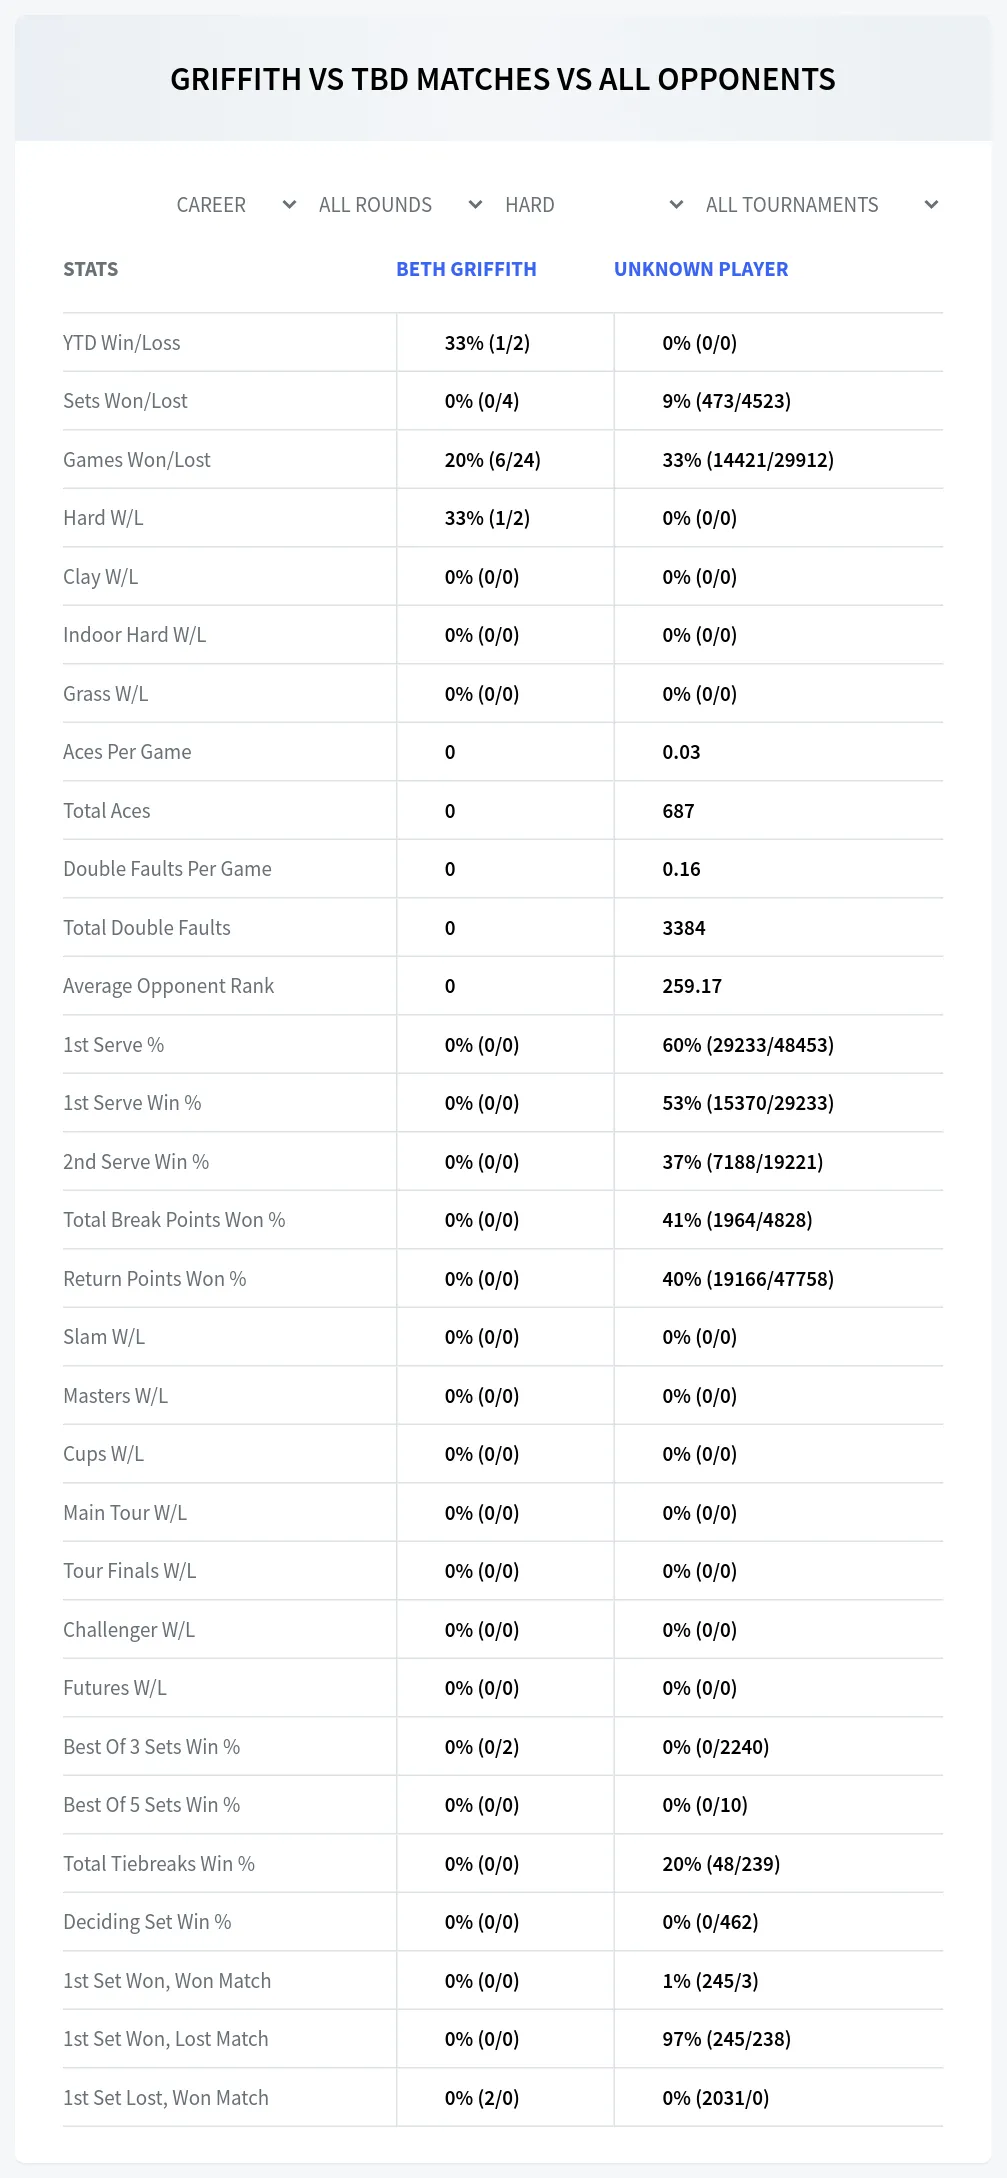
Task: Click the Games Won/Lost row label
Action: pyautogui.click(x=137, y=460)
